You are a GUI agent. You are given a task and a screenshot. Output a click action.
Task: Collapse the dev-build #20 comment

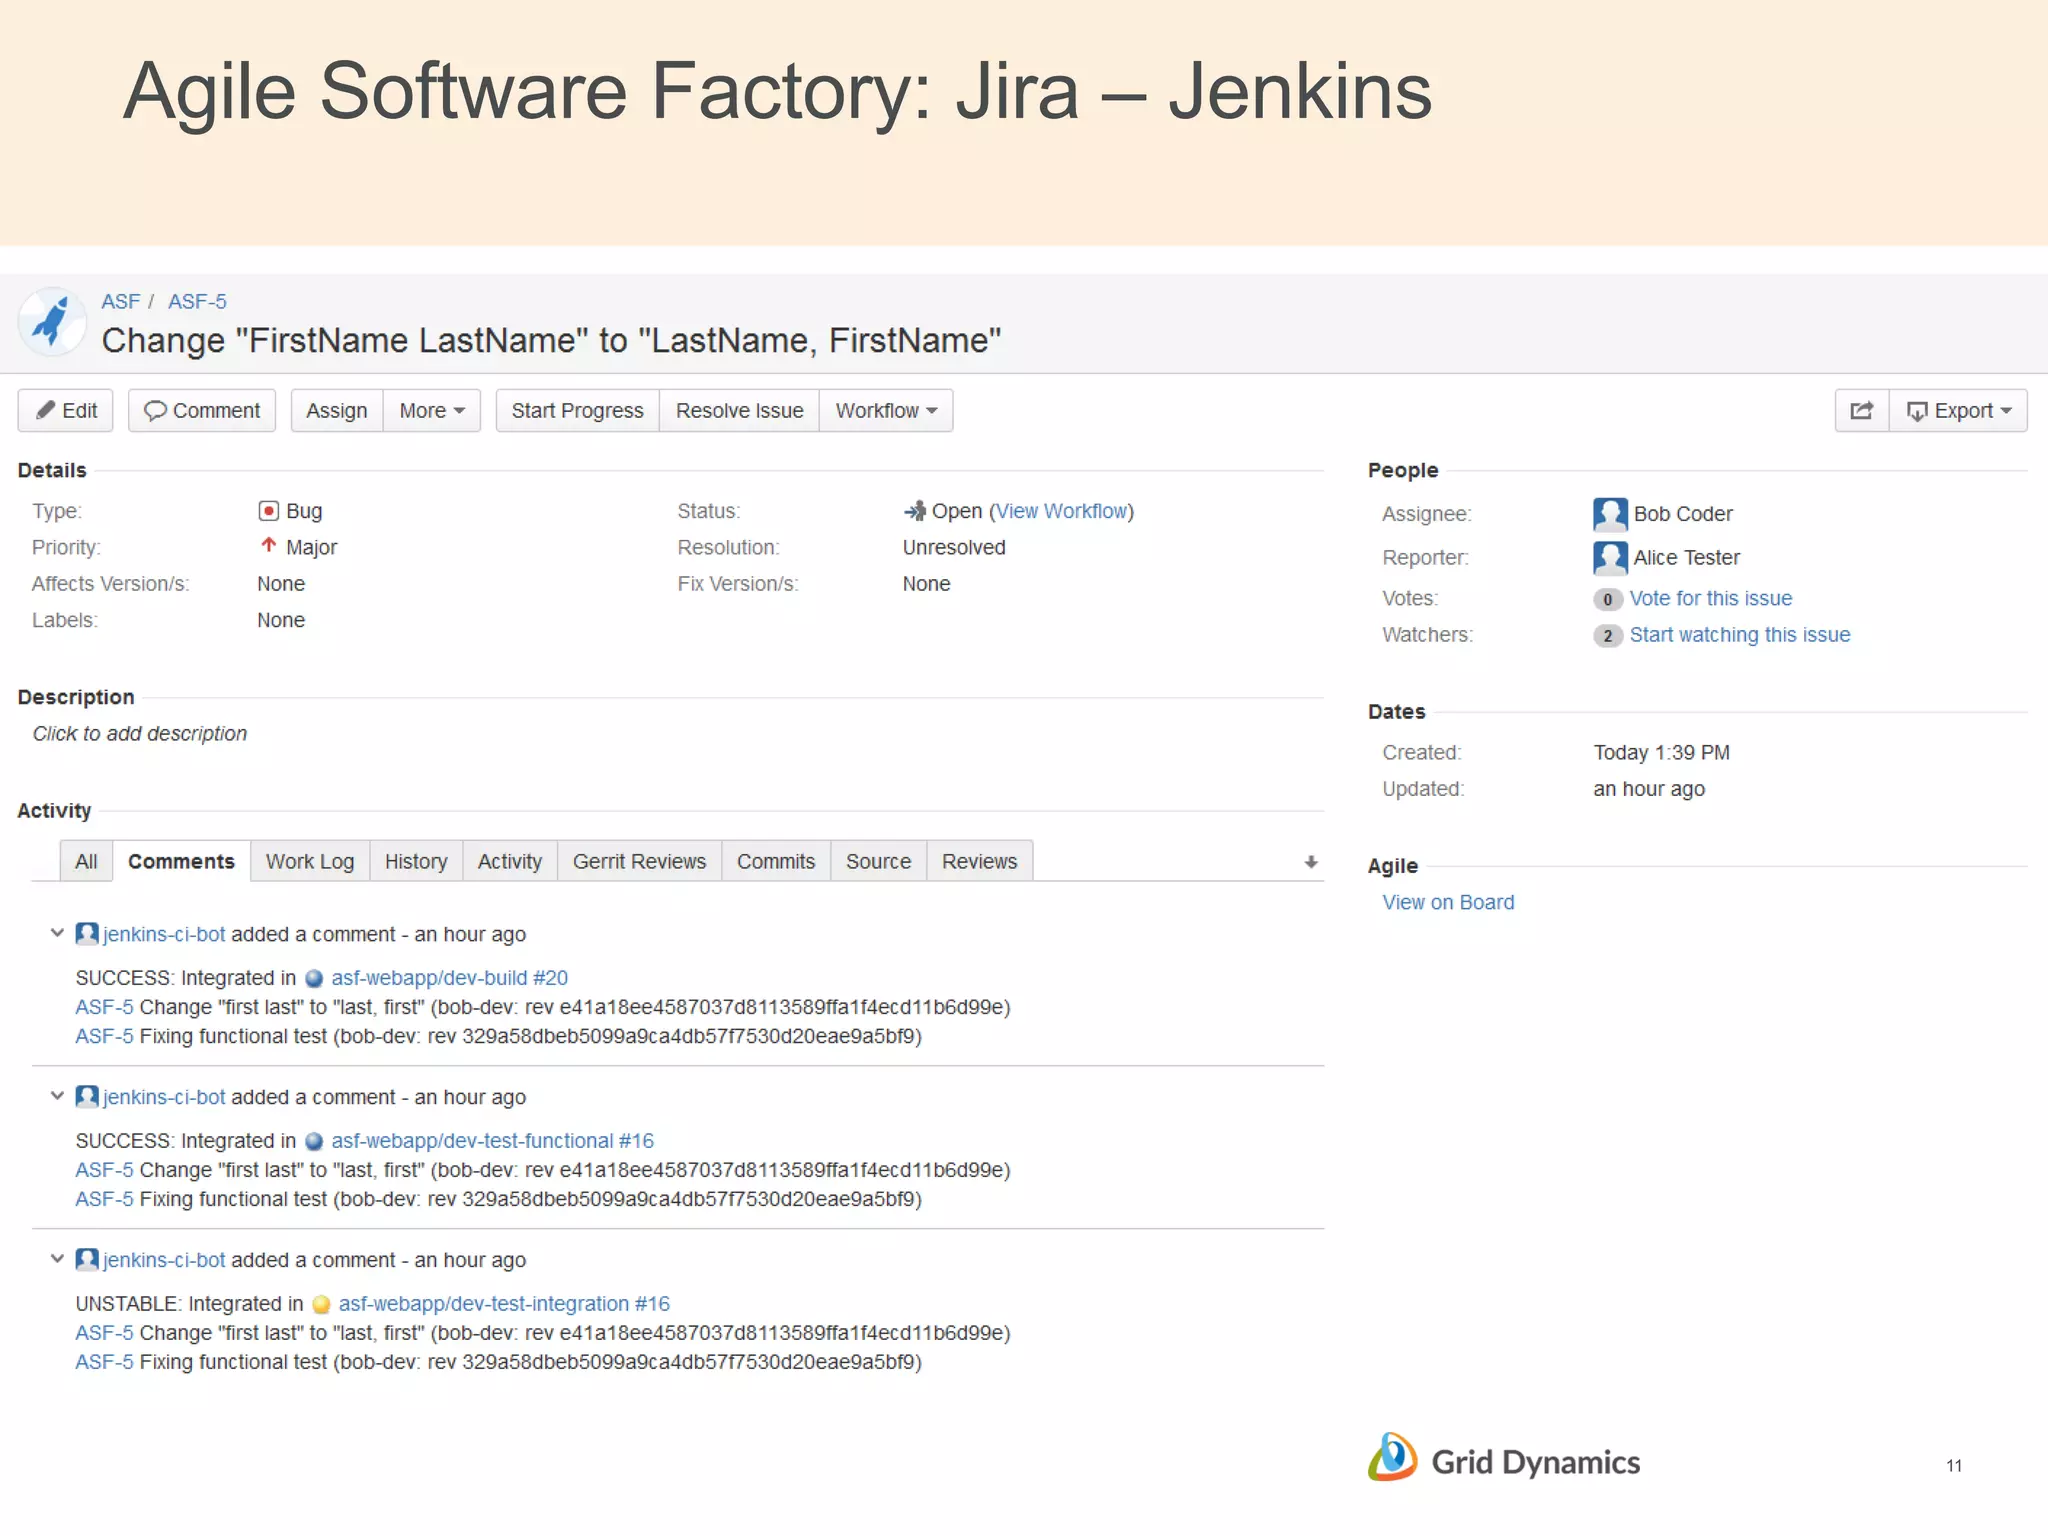57,933
